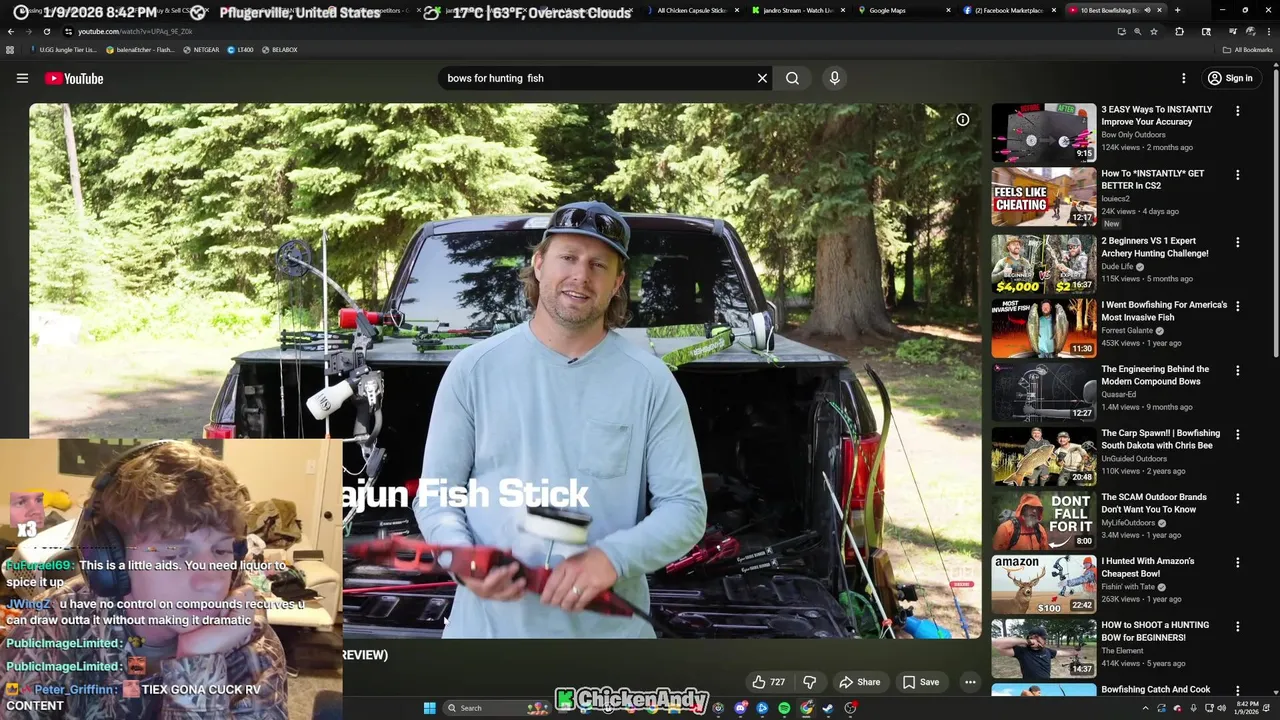Open the YouTube hamburger guide menu
Viewport: 1280px width, 720px height.
(x=22, y=78)
